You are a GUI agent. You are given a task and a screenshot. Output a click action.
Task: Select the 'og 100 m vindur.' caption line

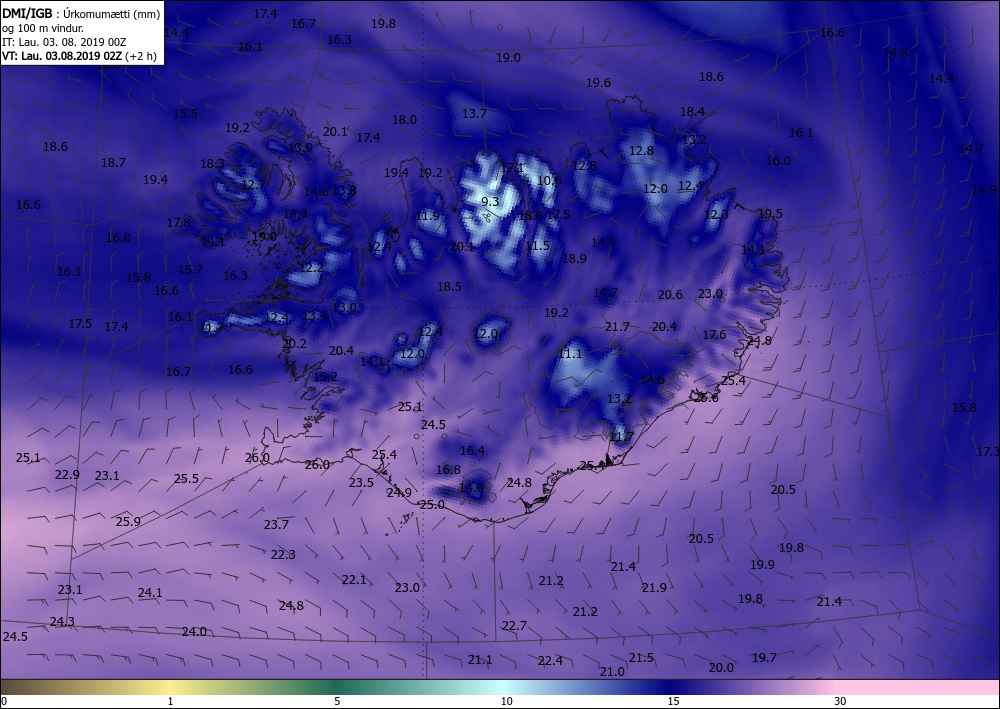pyautogui.click(x=43, y=28)
